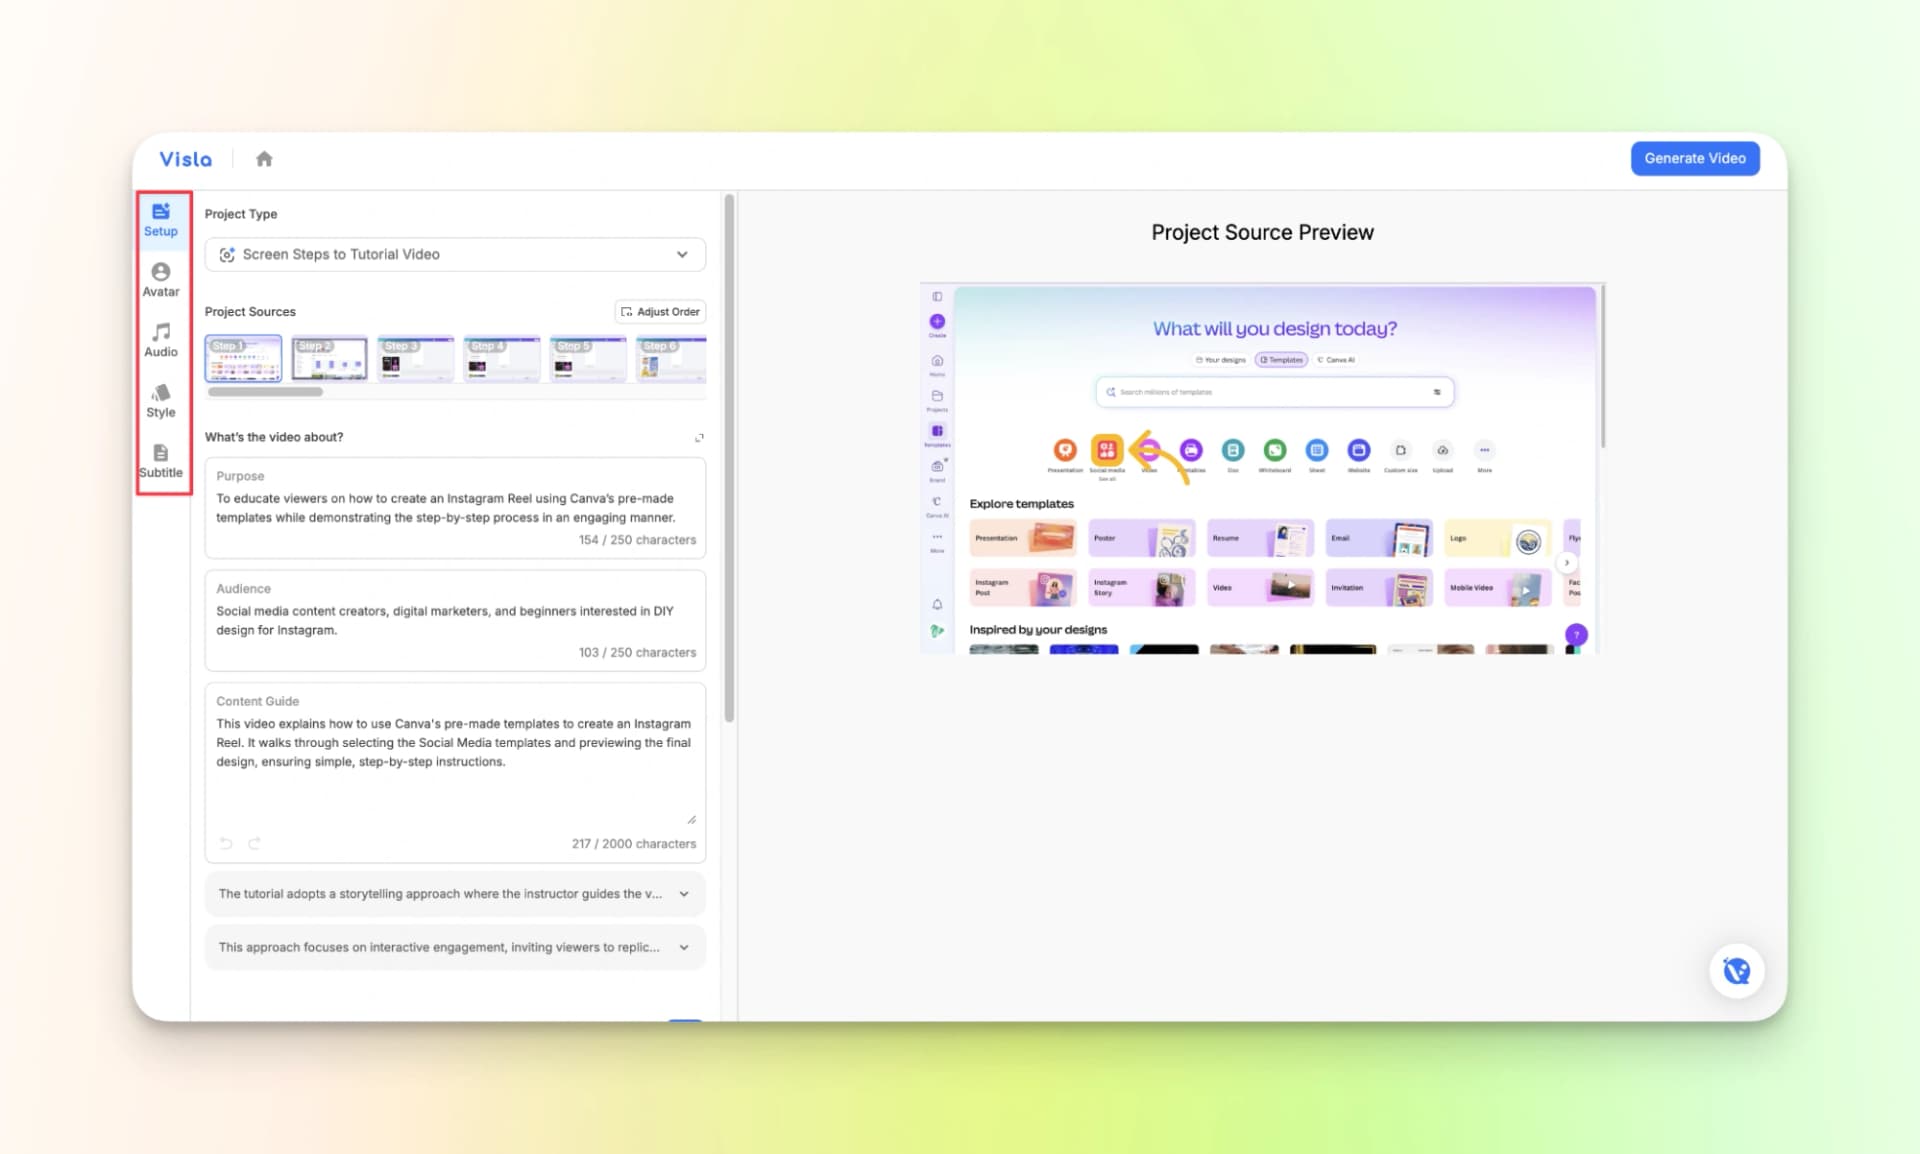Click the Vista logo
The width and height of the screenshot is (1920, 1154).
click(186, 158)
